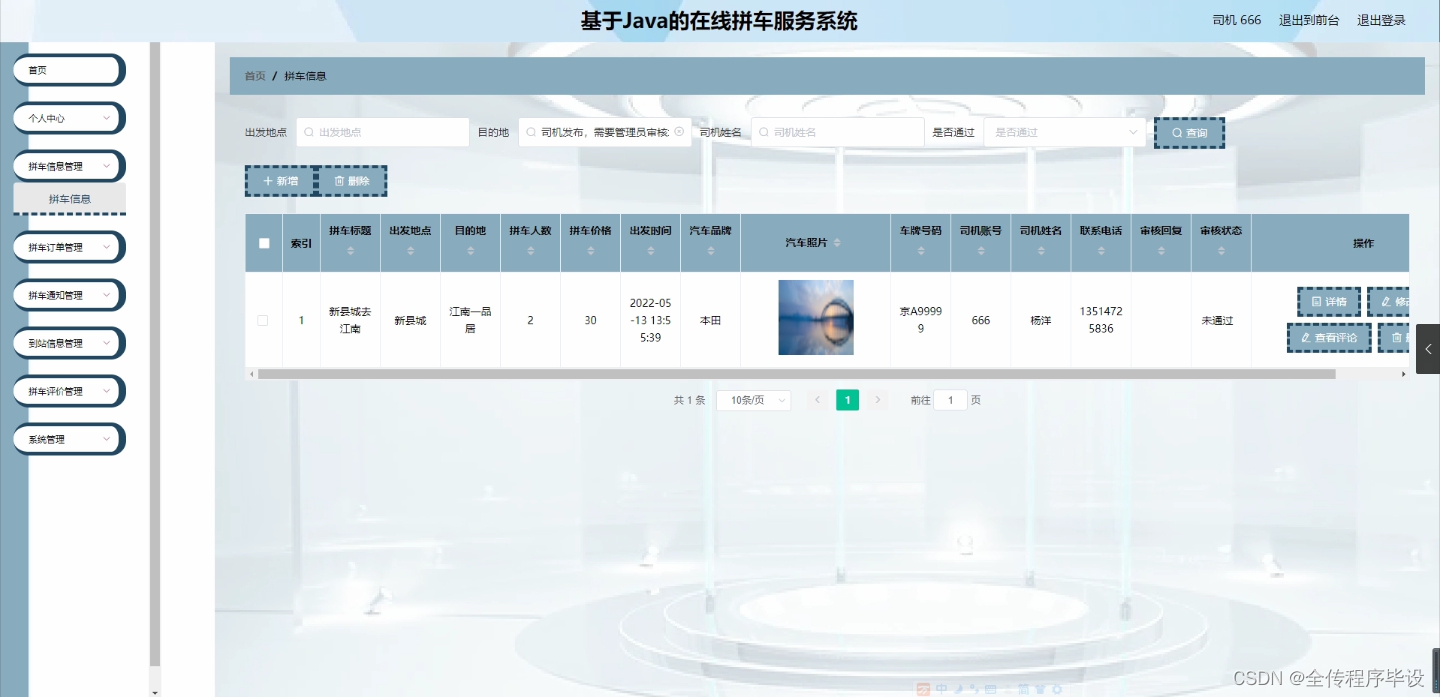The height and width of the screenshot is (697, 1440).
Task: Tick the select-all checkbox in table header
Action: (x=264, y=243)
